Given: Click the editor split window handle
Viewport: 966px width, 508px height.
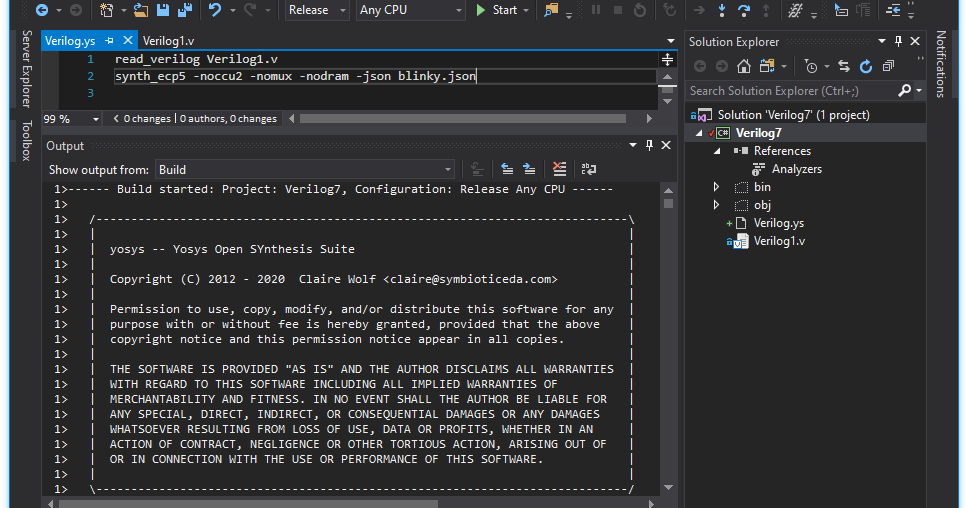Looking at the screenshot, I should coord(667,60).
